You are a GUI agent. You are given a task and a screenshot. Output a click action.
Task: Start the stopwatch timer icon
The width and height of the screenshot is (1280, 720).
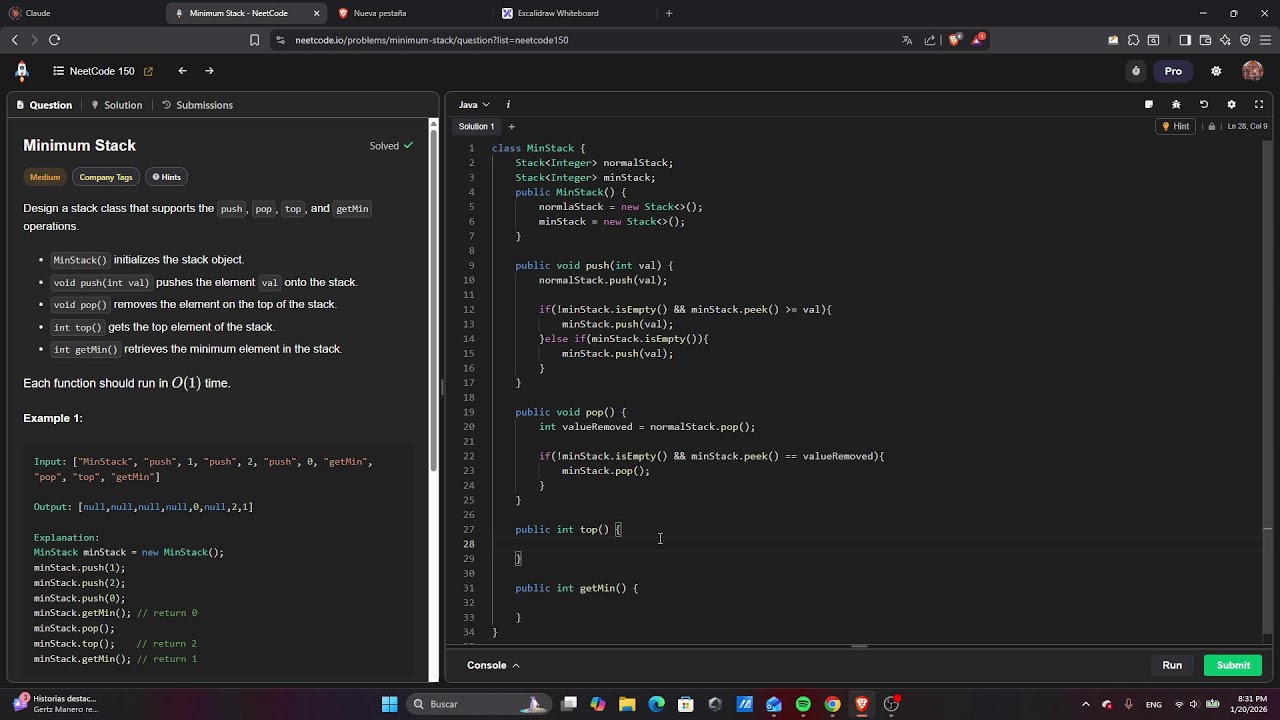click(x=1136, y=71)
